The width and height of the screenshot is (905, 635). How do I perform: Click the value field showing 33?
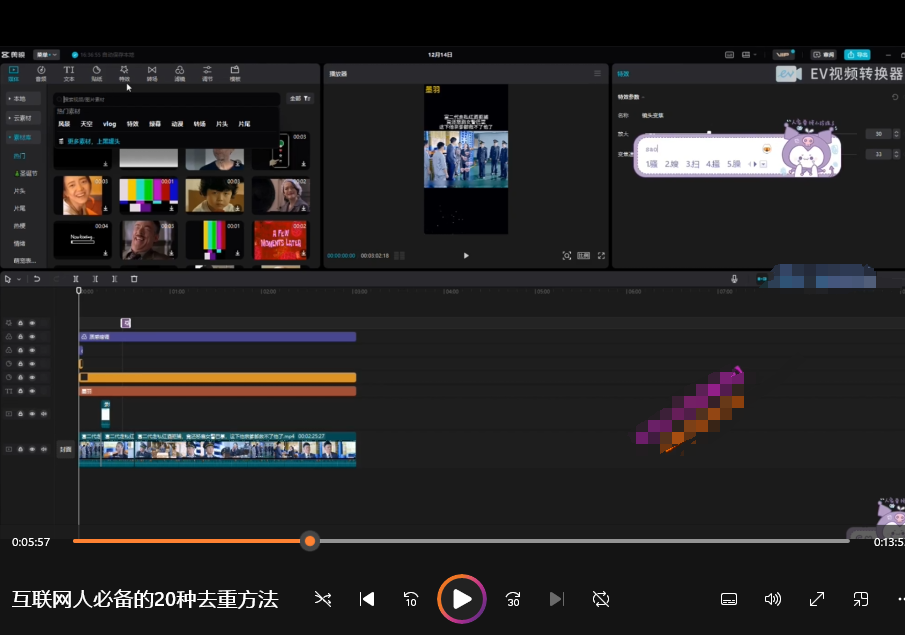(x=878, y=154)
